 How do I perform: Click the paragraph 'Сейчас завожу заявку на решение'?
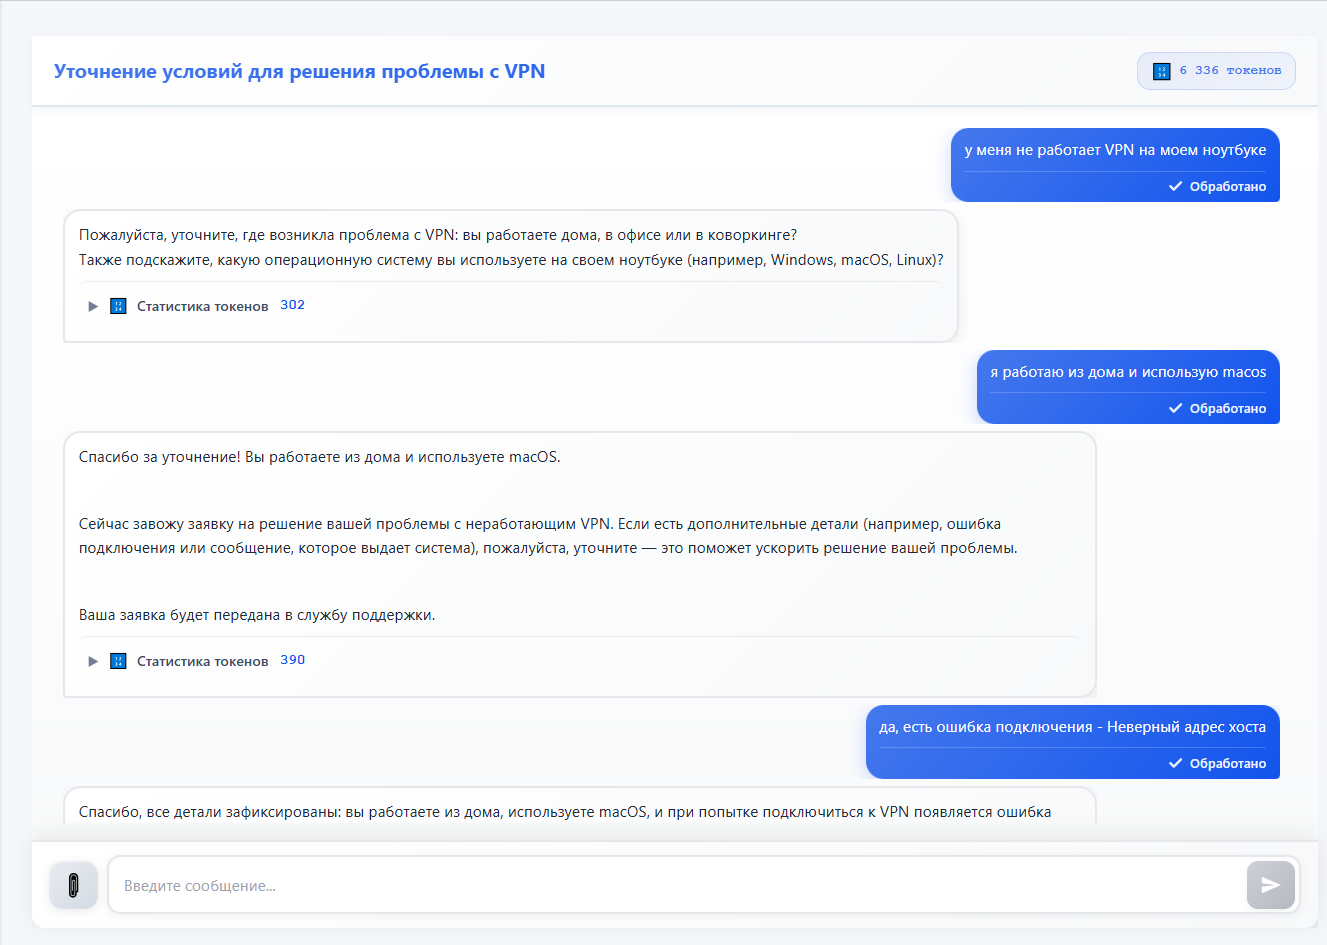[548, 536]
